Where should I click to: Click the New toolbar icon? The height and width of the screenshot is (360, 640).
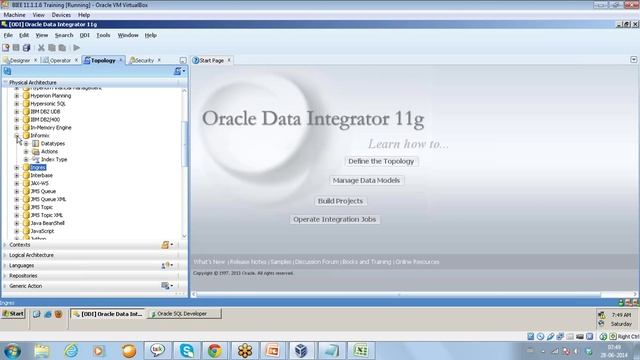(6, 48)
